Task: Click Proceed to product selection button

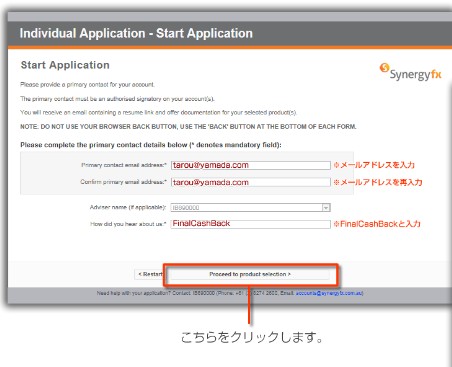Action: (x=250, y=274)
